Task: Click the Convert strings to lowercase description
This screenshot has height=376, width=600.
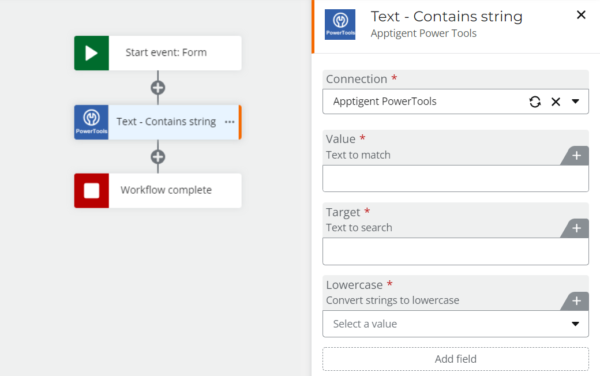Action: (392, 300)
